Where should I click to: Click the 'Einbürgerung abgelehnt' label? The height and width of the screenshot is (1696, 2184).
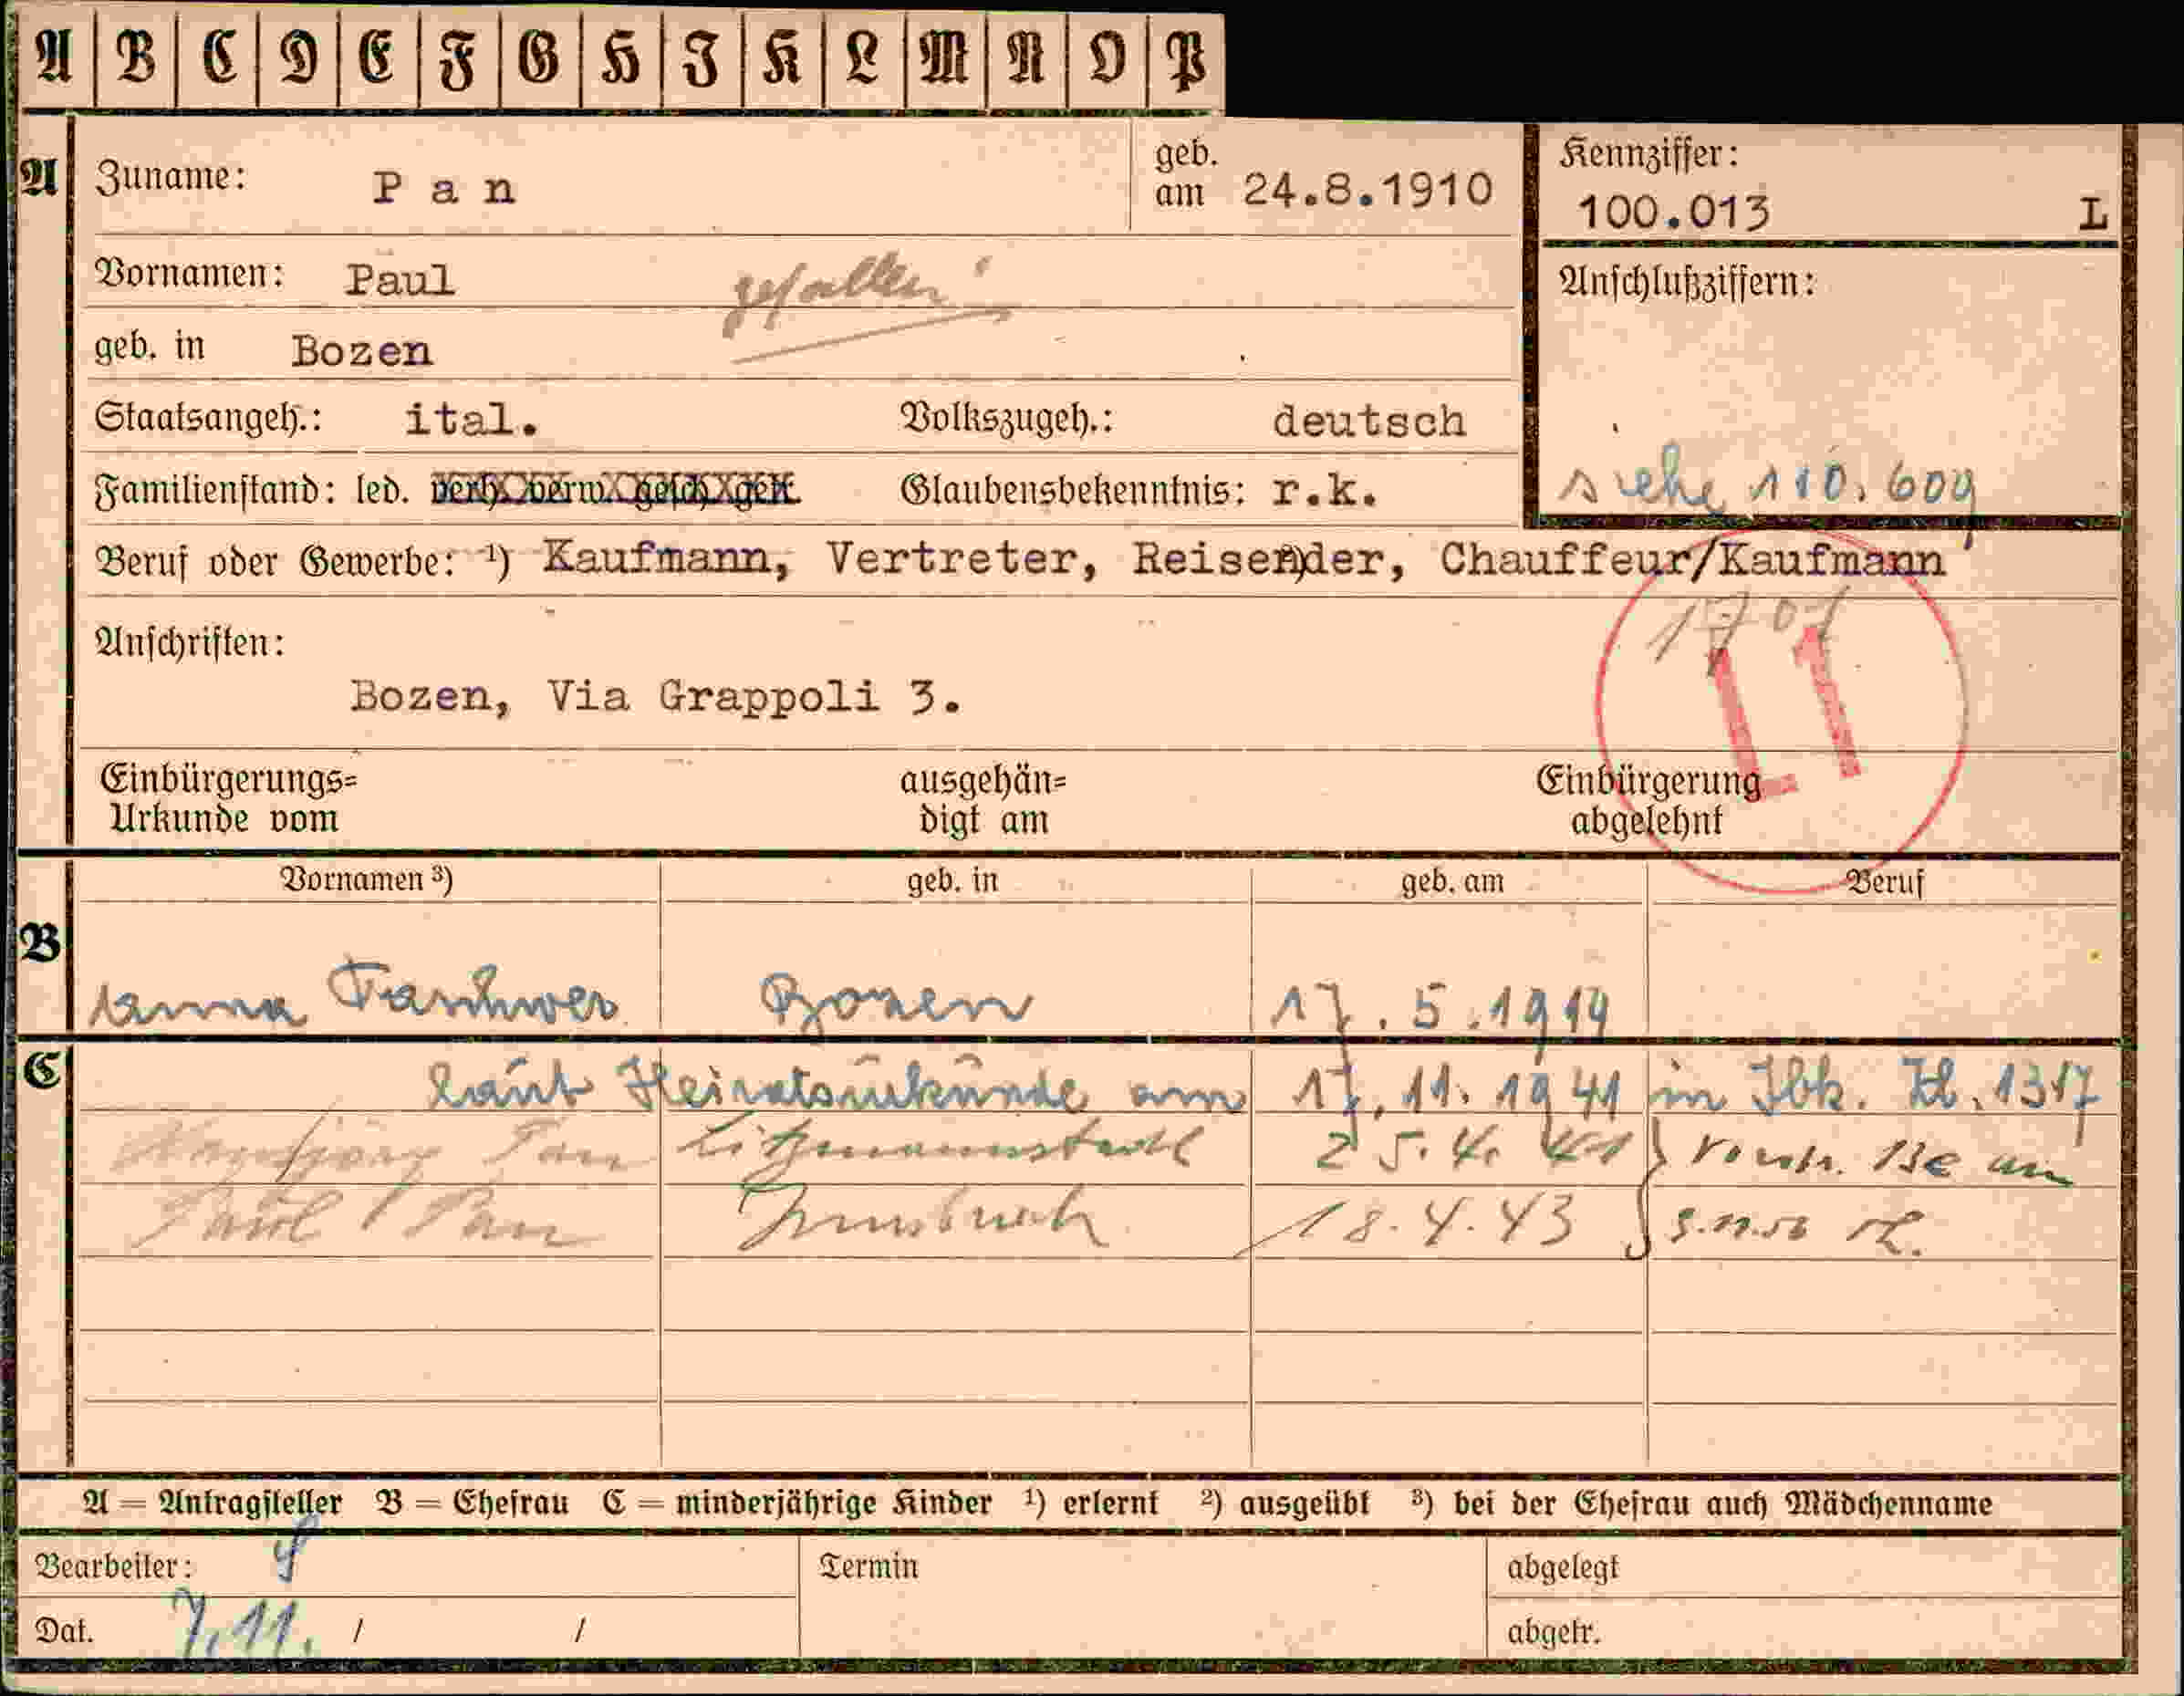coord(1648,800)
